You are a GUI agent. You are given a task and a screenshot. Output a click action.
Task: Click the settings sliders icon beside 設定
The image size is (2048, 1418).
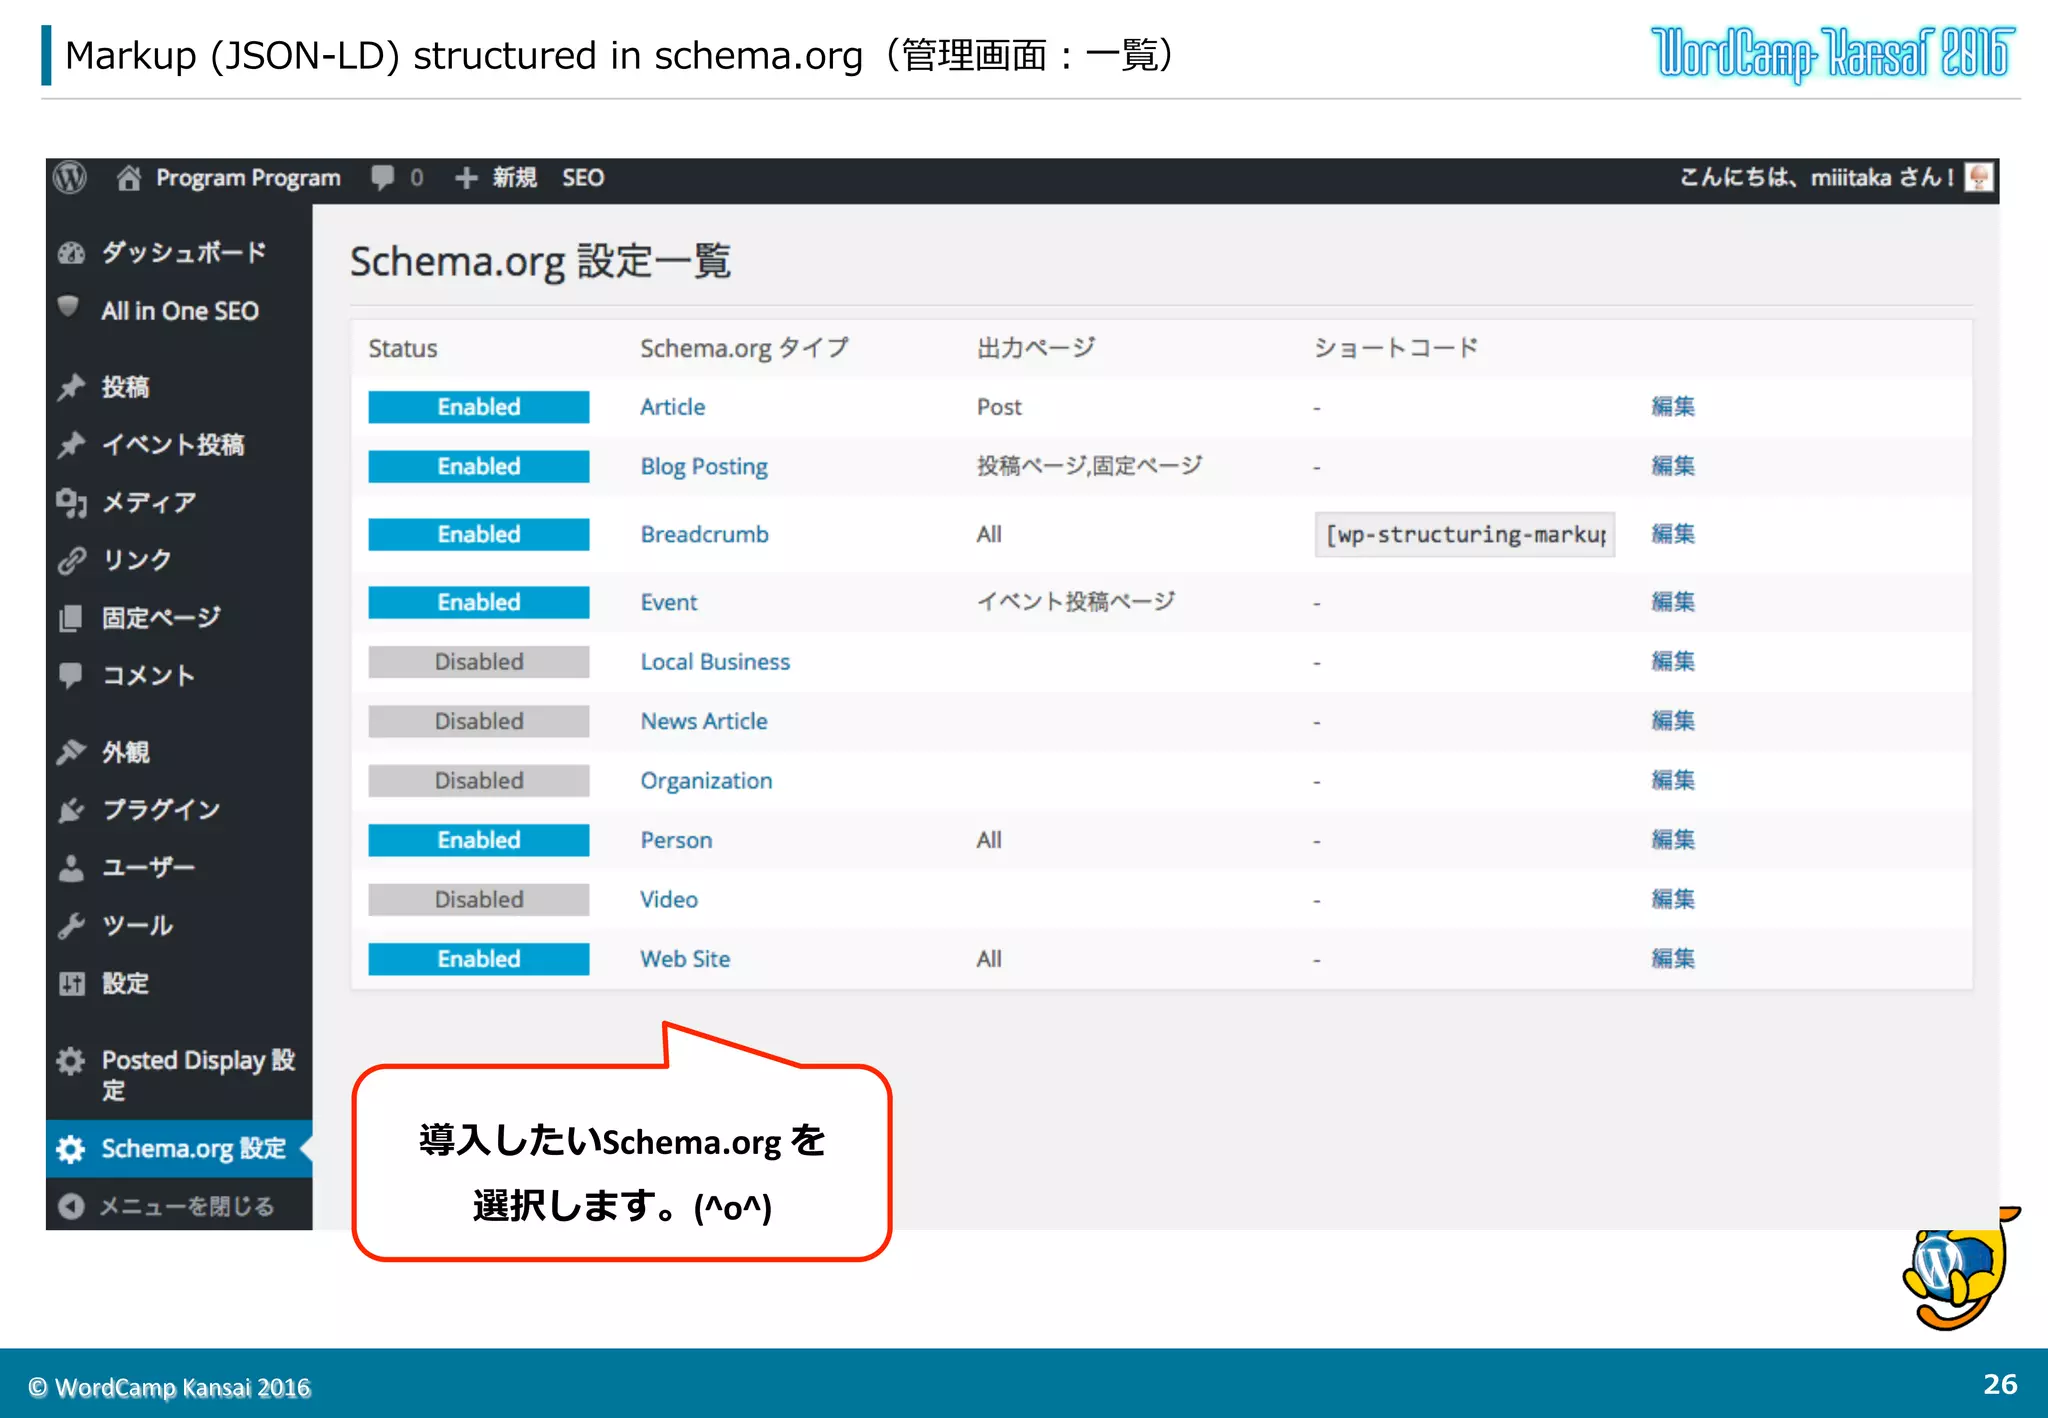[x=71, y=984]
